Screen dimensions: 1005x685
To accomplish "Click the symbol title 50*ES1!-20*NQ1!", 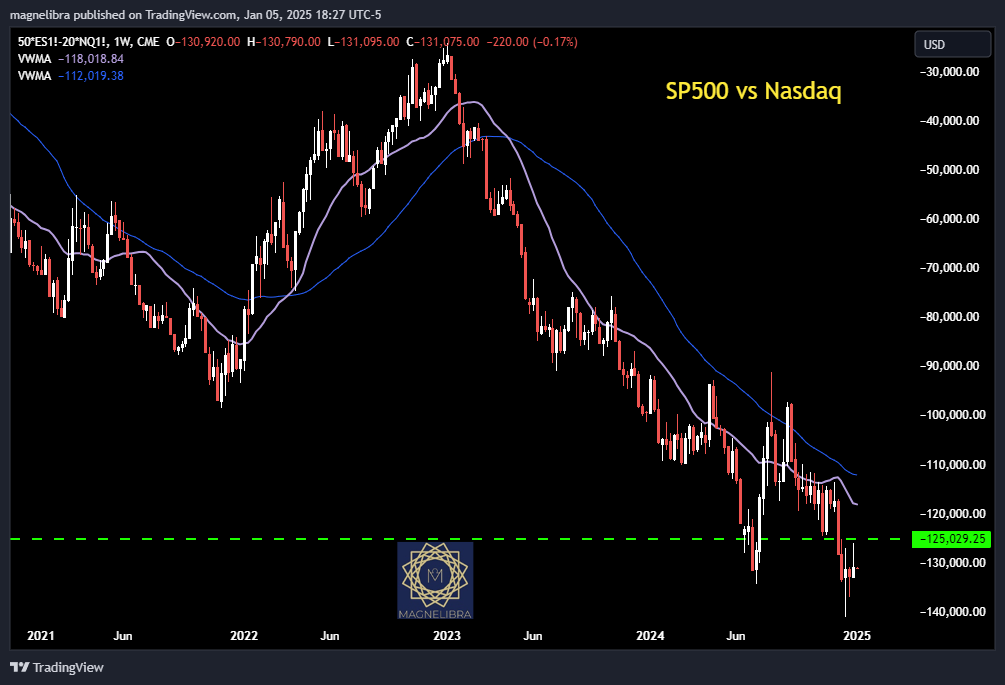I will tap(63, 42).
